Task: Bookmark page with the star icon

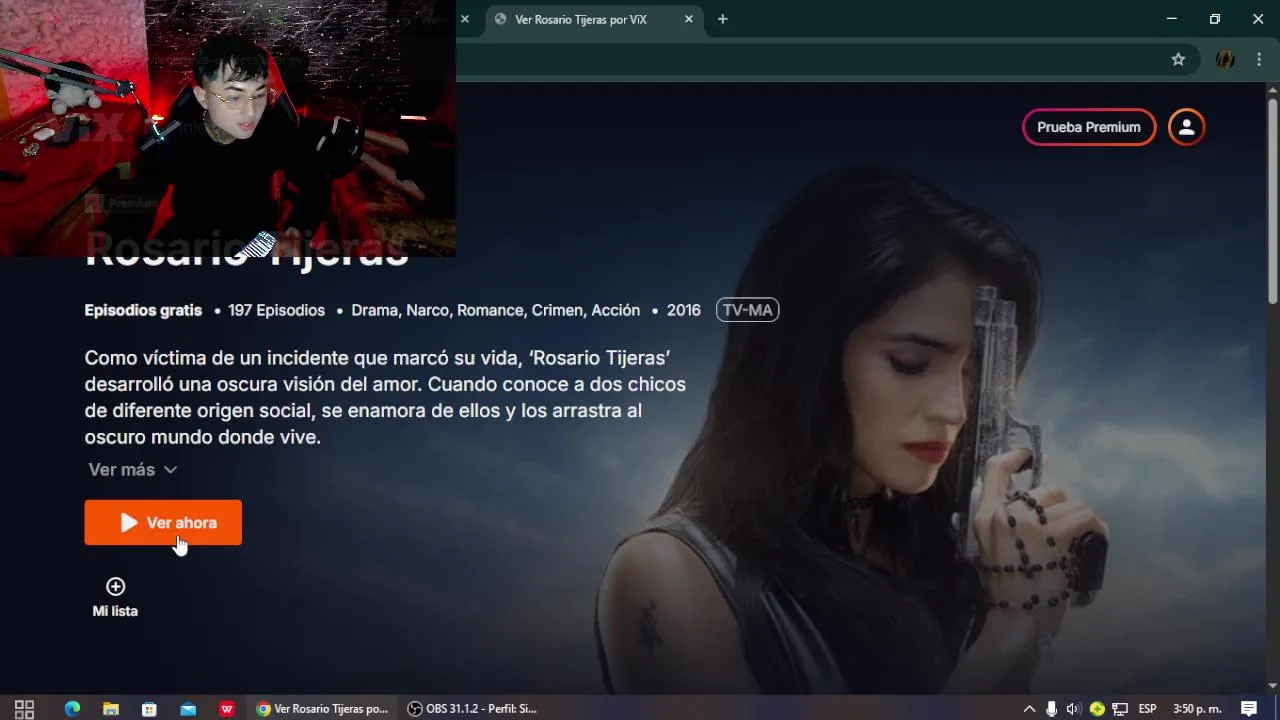Action: pyautogui.click(x=1178, y=59)
